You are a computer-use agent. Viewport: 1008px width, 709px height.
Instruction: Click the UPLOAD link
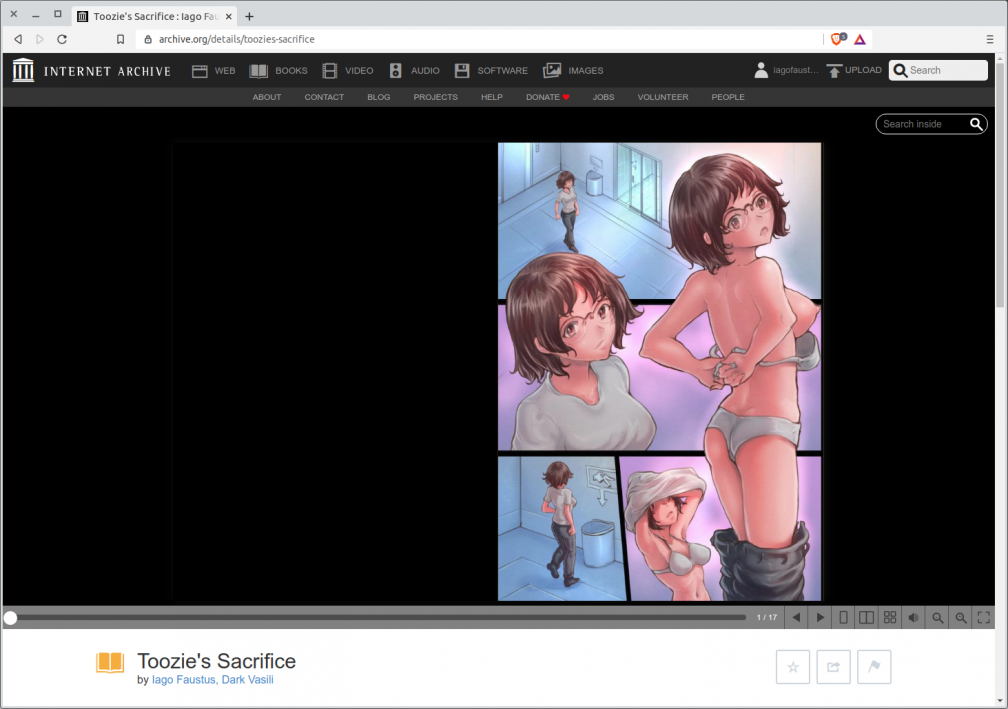click(x=863, y=70)
